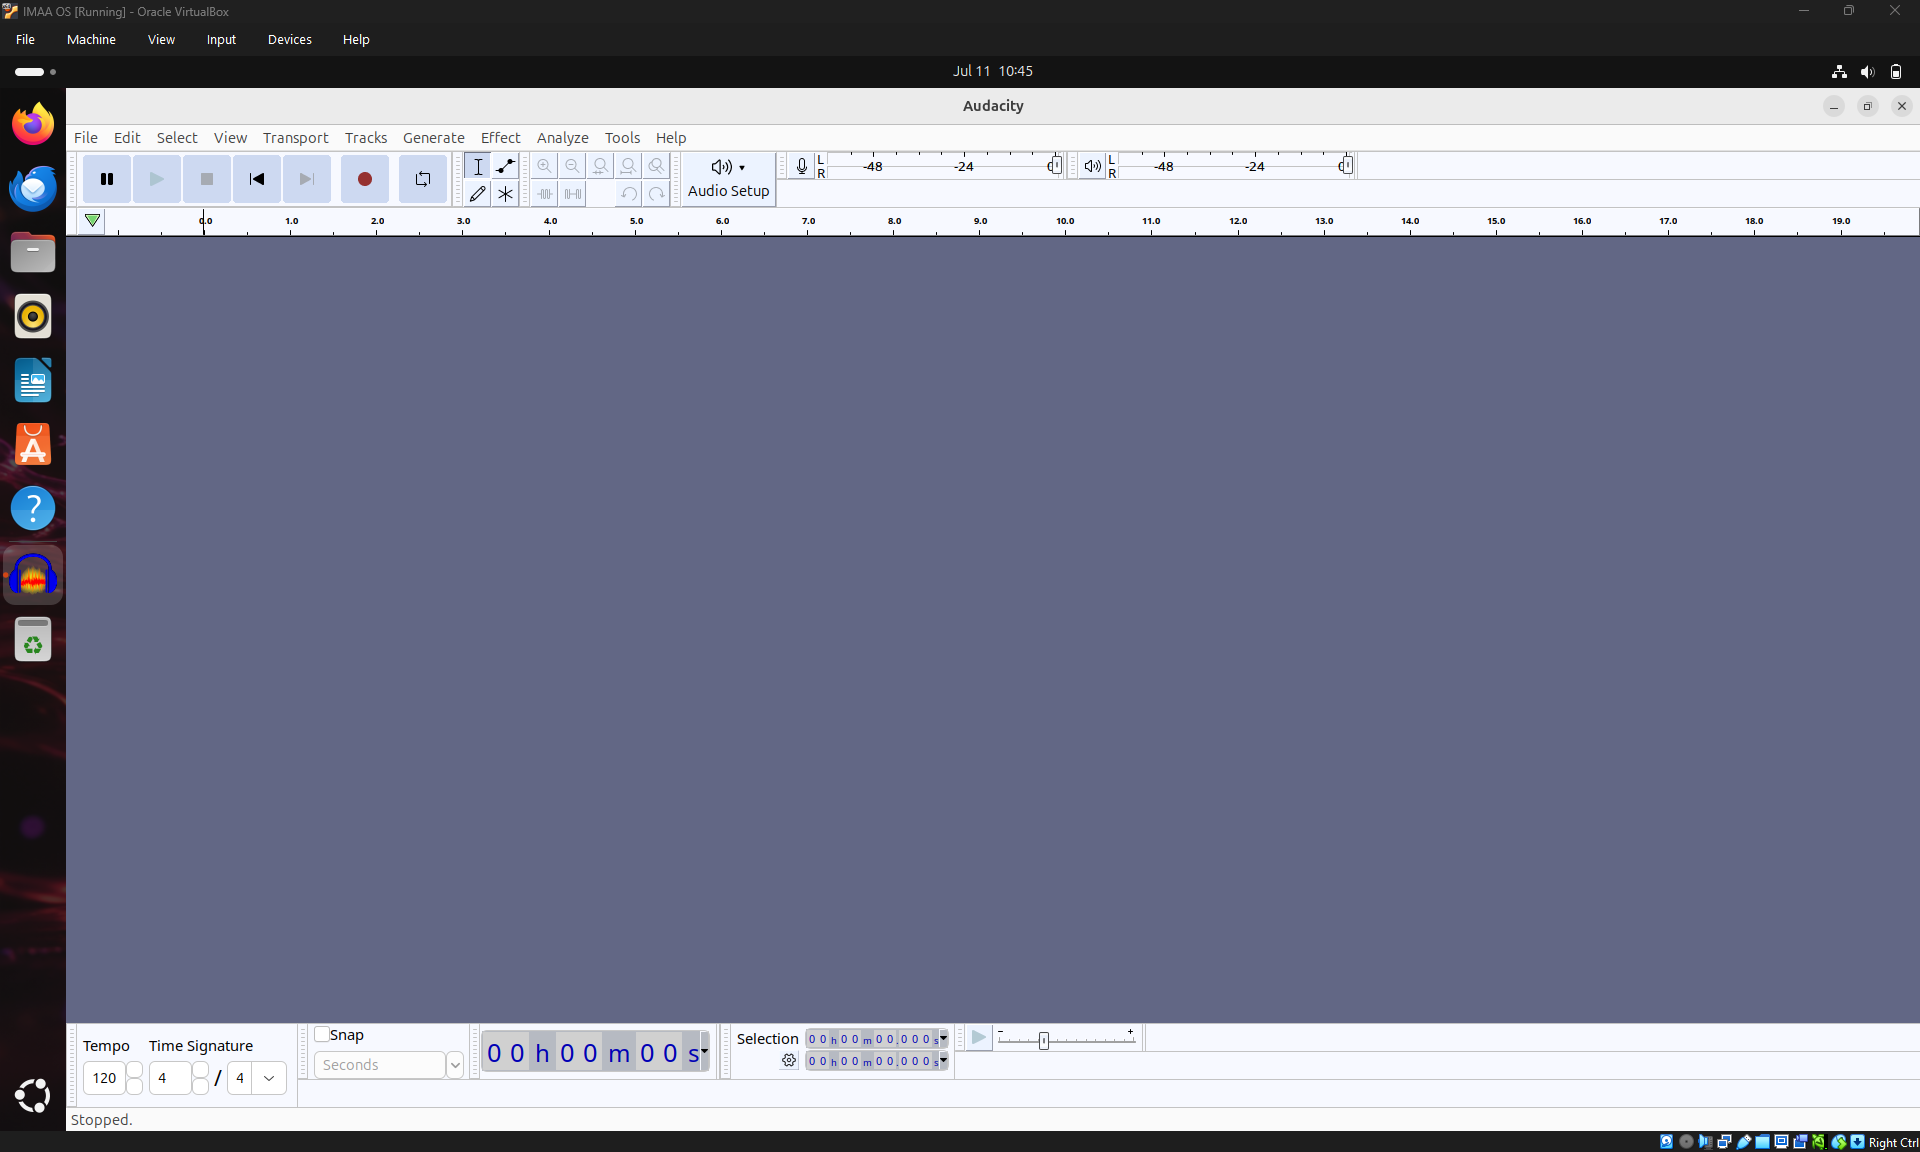Image resolution: width=1920 pixels, height=1152 pixels.
Task: Click the time signature numerator field
Action: (x=170, y=1078)
